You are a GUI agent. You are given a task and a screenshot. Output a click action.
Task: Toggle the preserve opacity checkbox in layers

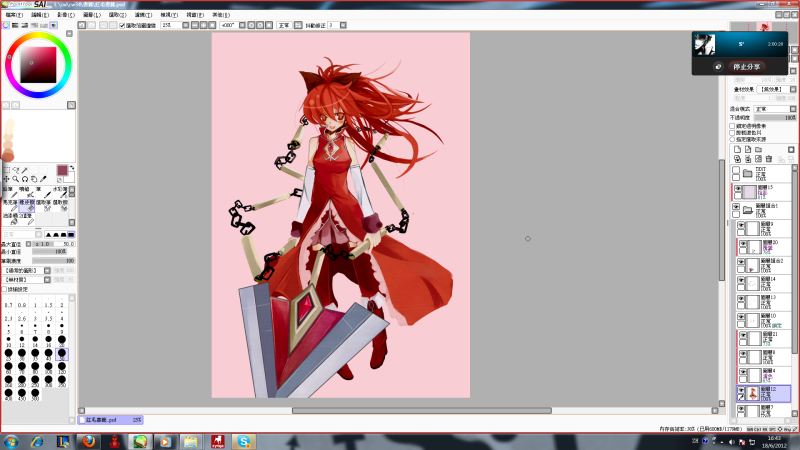click(x=732, y=124)
